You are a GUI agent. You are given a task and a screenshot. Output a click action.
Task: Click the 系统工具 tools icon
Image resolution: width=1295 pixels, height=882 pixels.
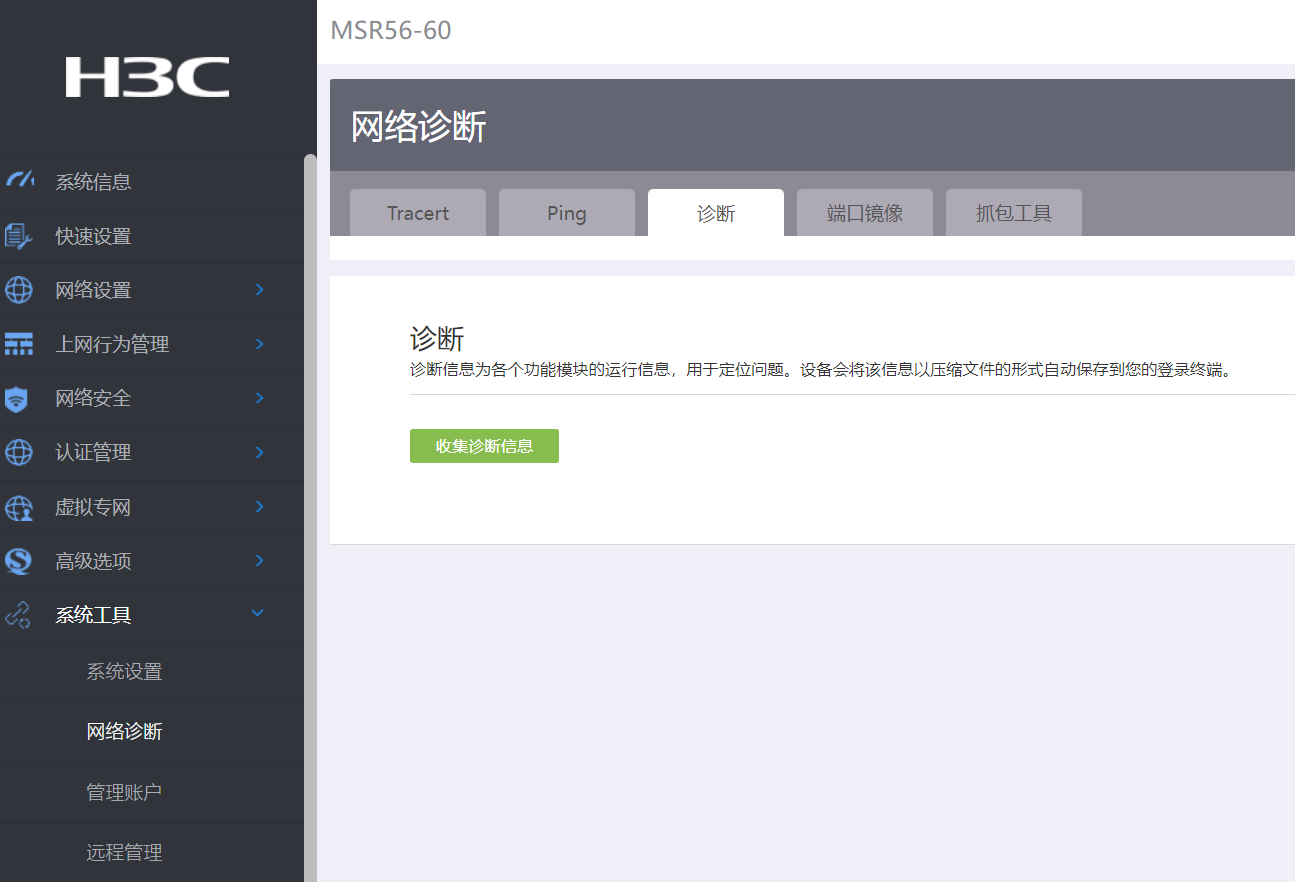point(19,615)
